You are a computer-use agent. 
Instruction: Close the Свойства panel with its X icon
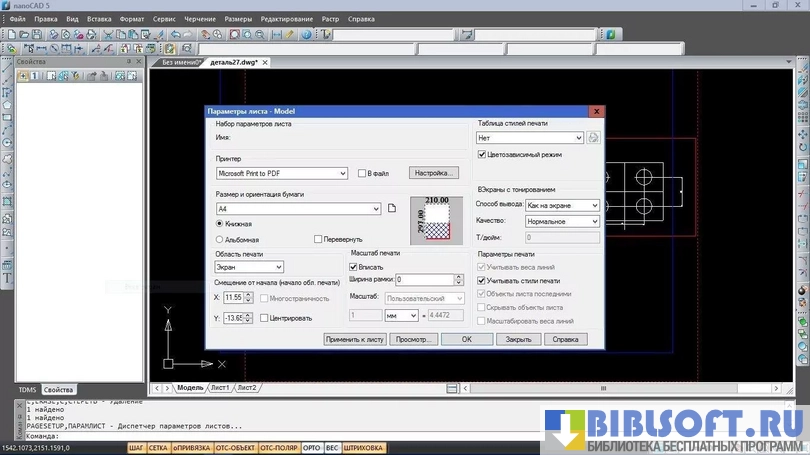coord(140,62)
